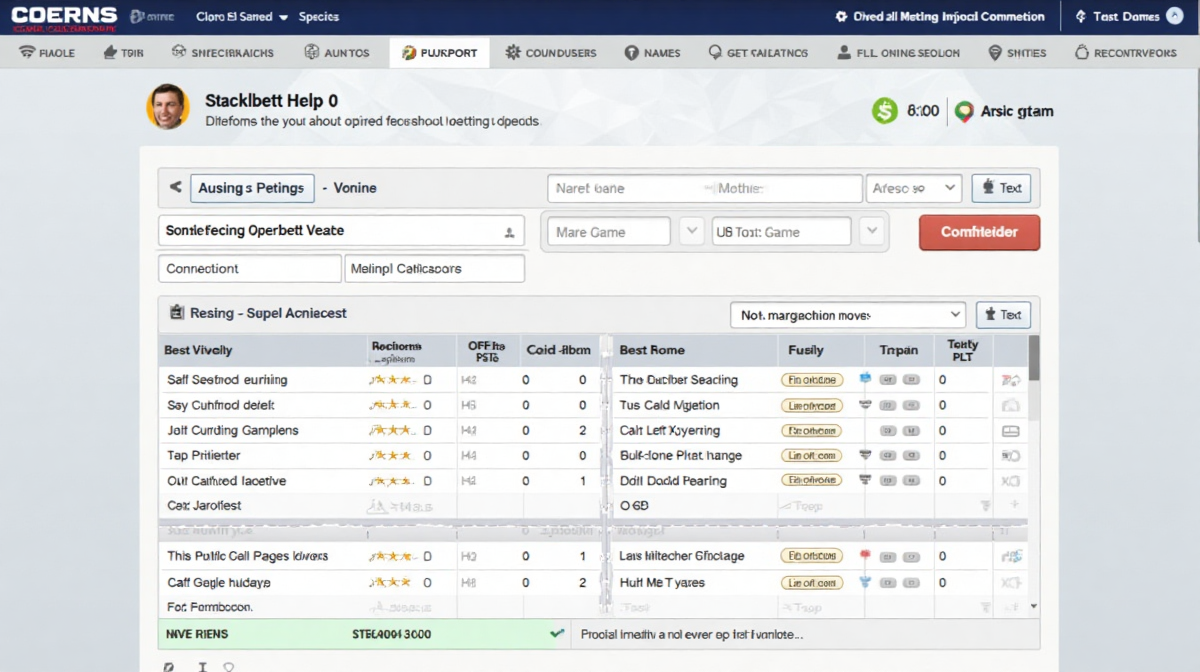Toggle first gray switch in Doll Dodd Pearing row
The width and height of the screenshot is (1200, 672).
(887, 481)
